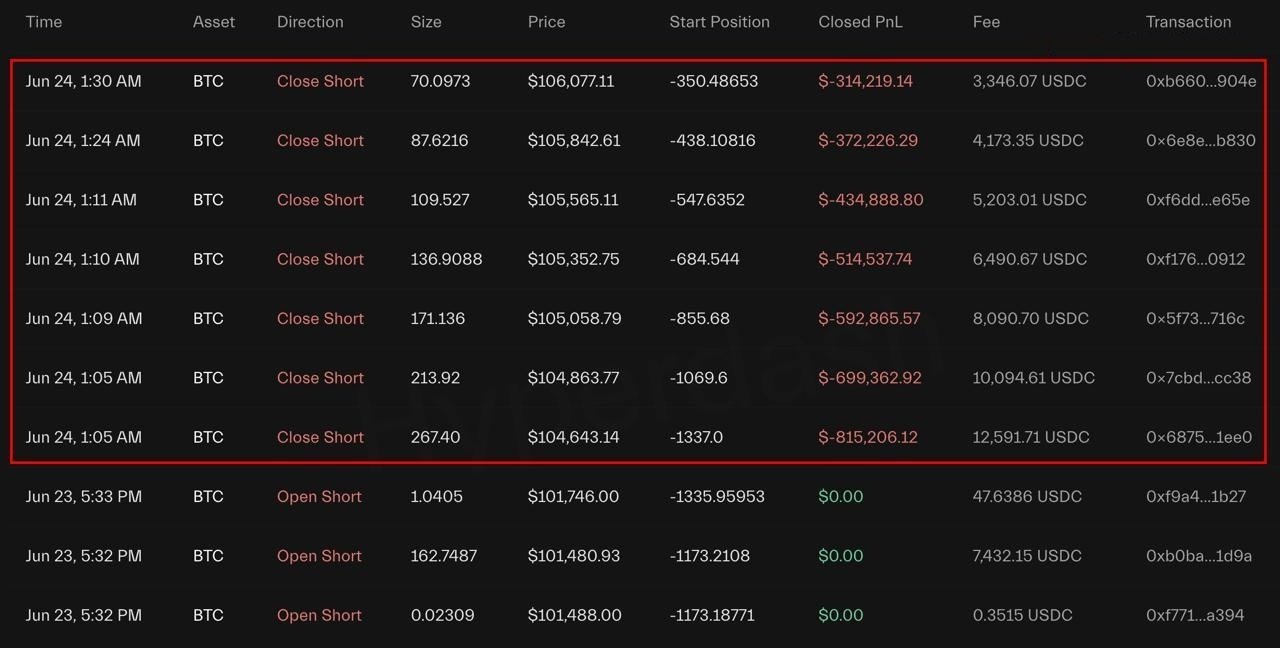
Task: Open transaction 0xf9a4...1b27 link
Action: tap(1196, 496)
